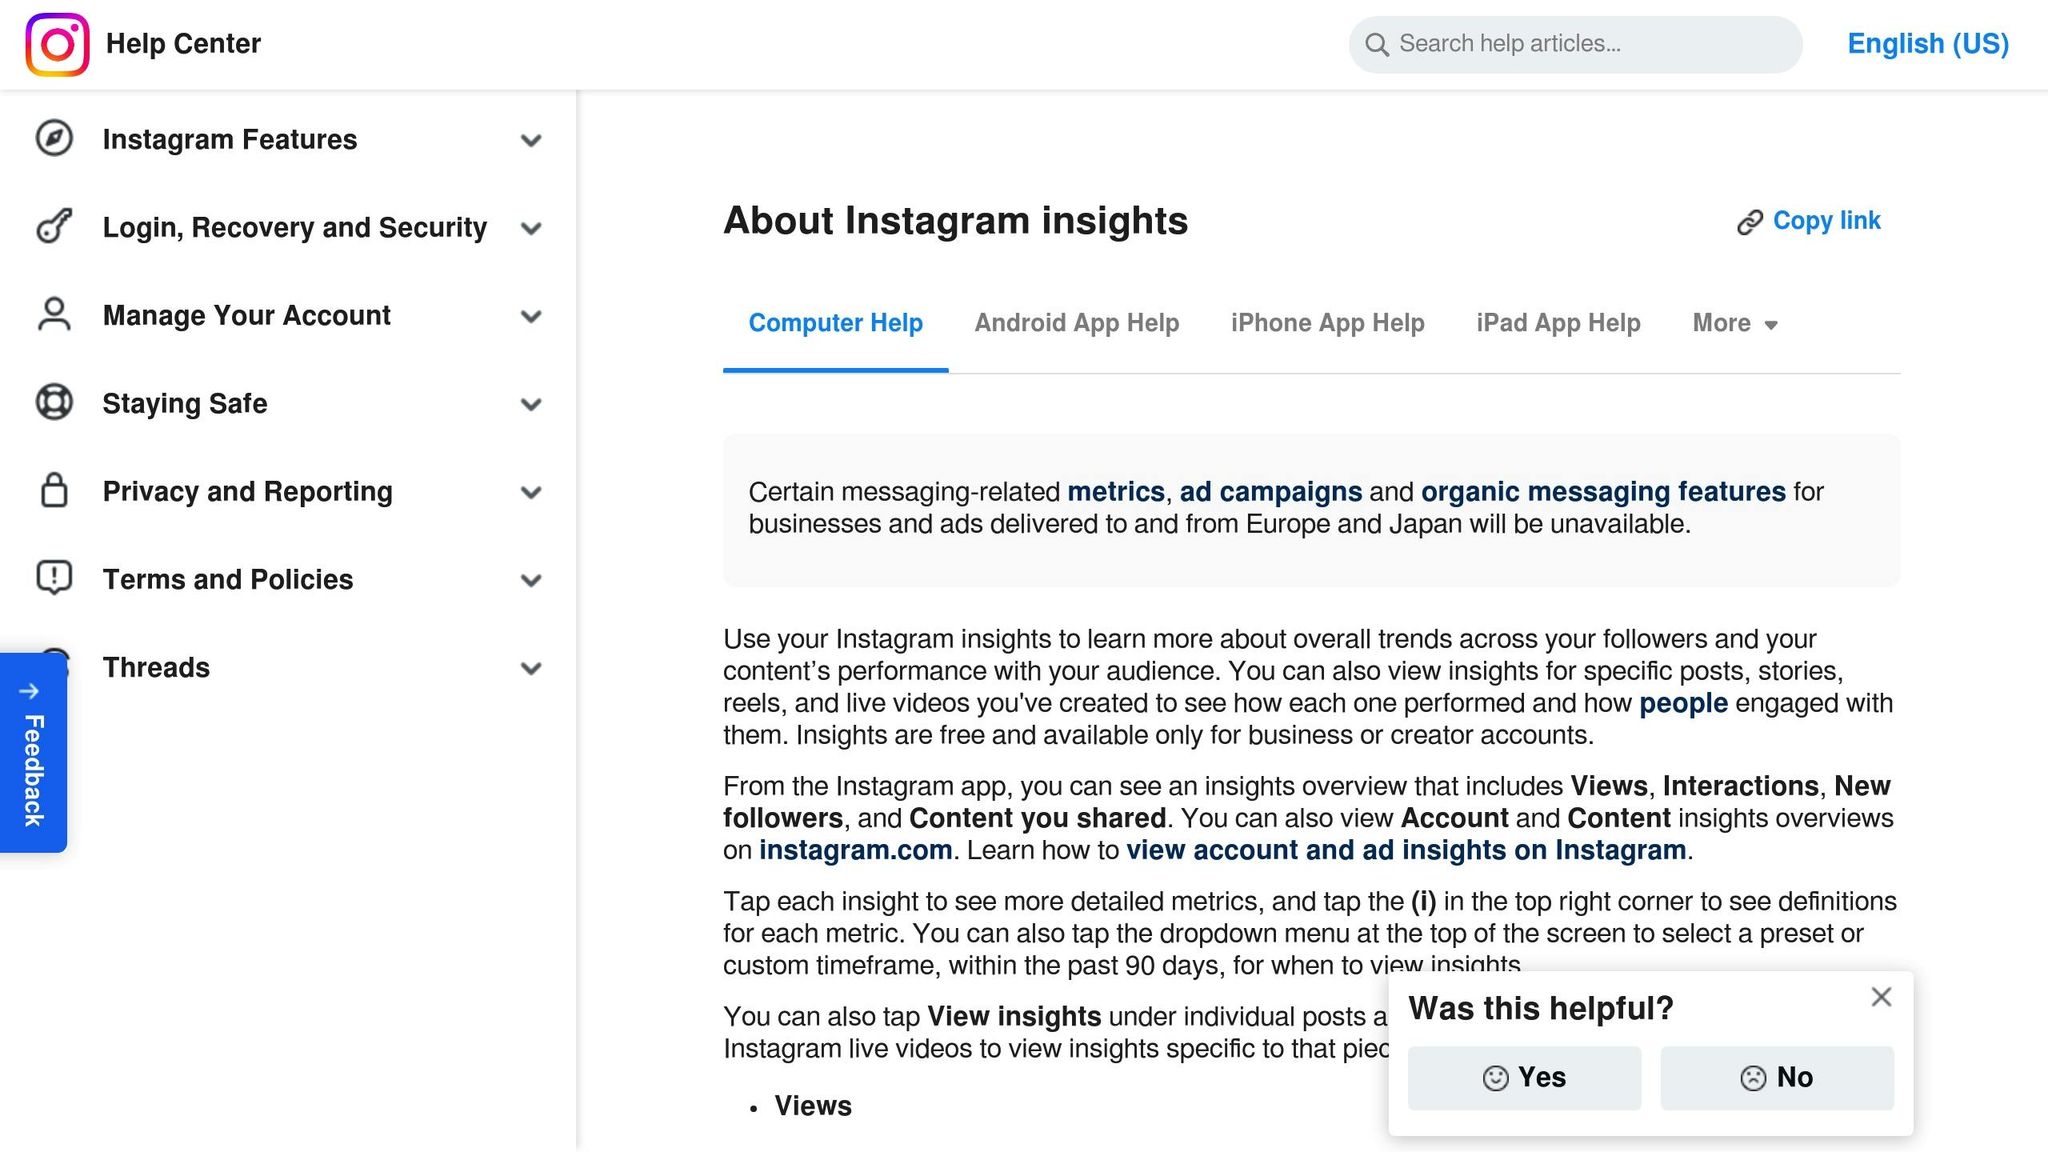The width and height of the screenshot is (2048, 1152).
Task: Click the person icon next to Manage Your Account
Action: 53,314
